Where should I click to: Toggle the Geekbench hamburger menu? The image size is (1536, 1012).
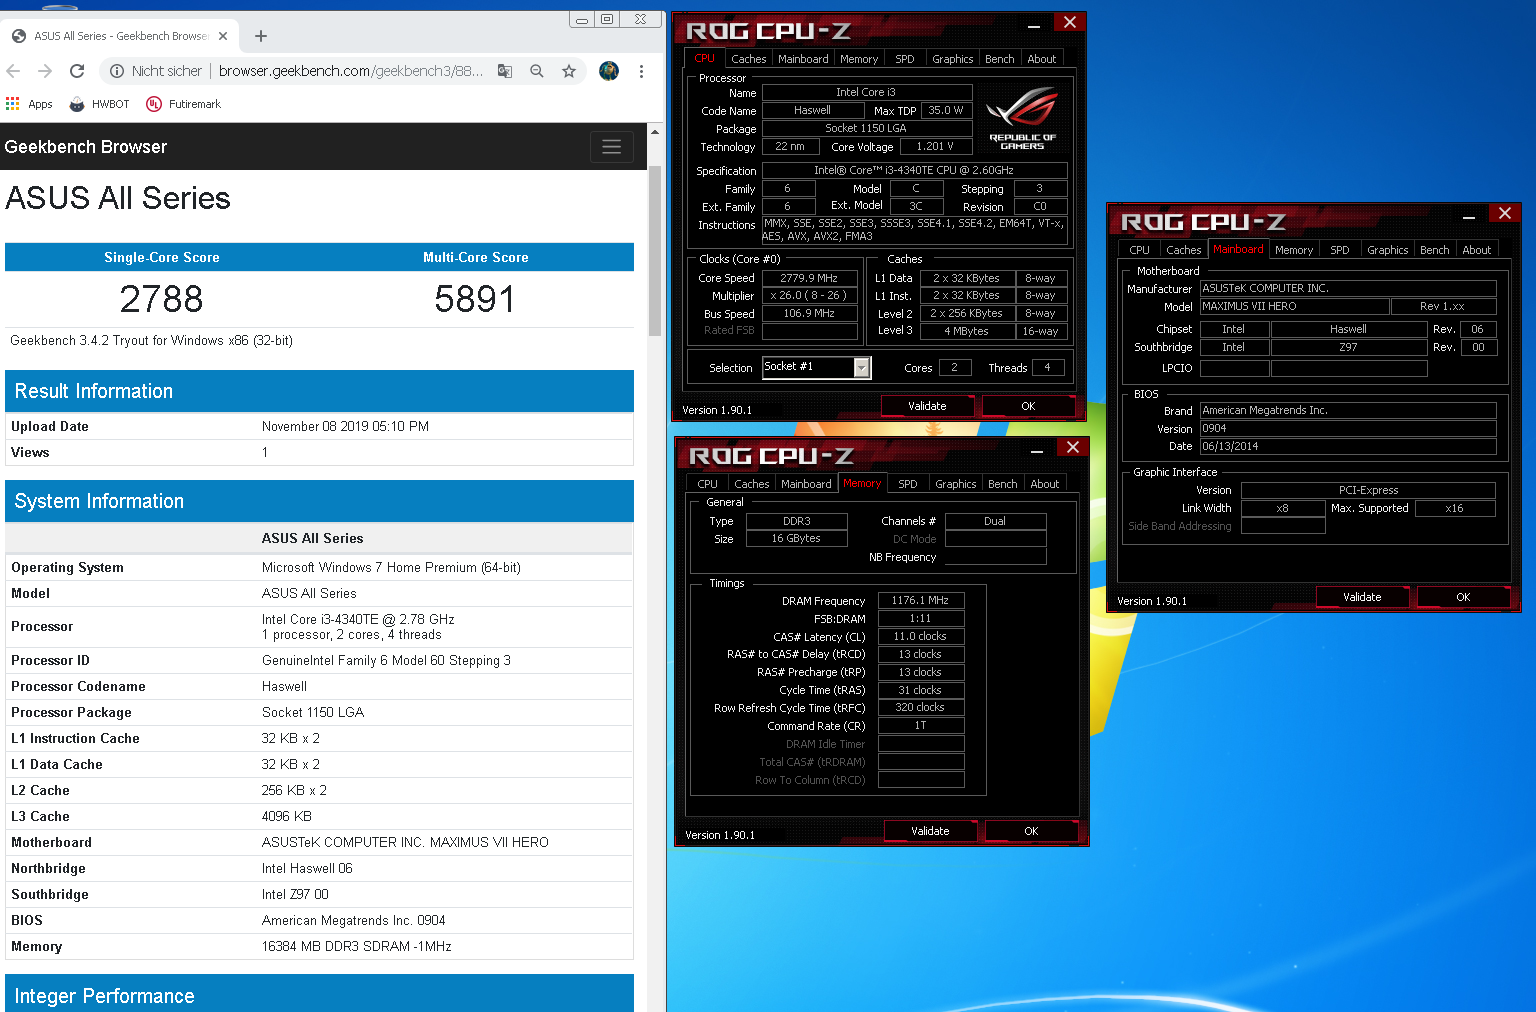coord(612,147)
